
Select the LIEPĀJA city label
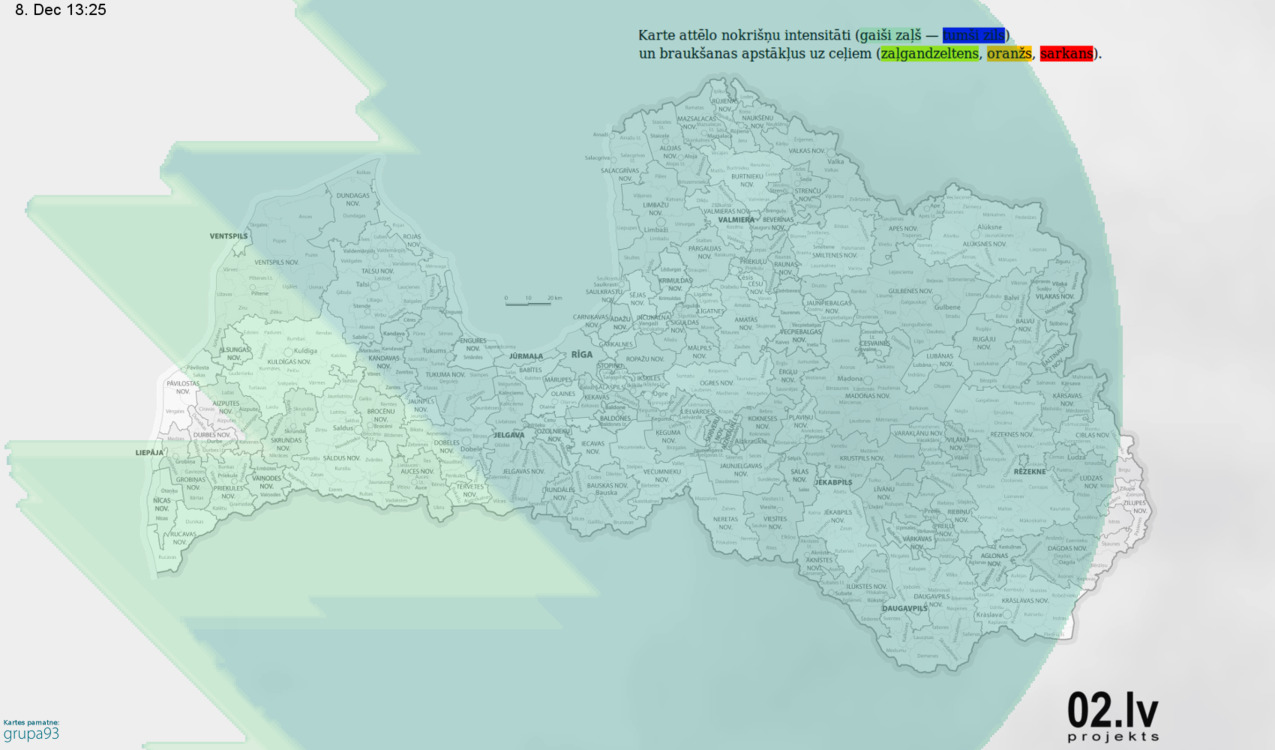(x=149, y=453)
